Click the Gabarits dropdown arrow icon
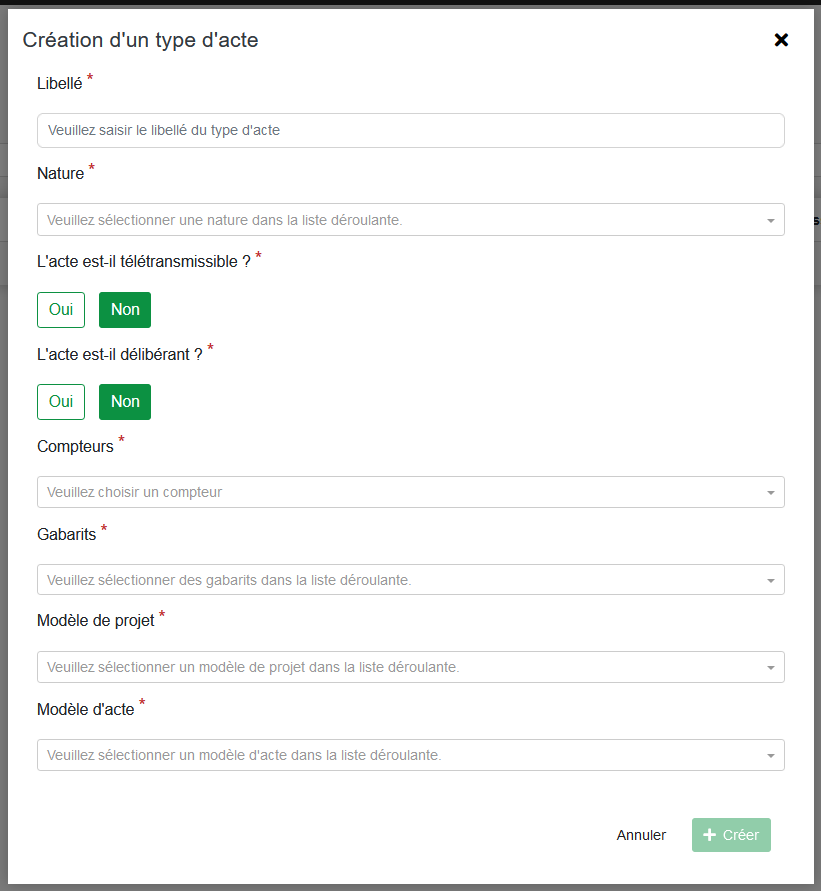 pos(770,581)
